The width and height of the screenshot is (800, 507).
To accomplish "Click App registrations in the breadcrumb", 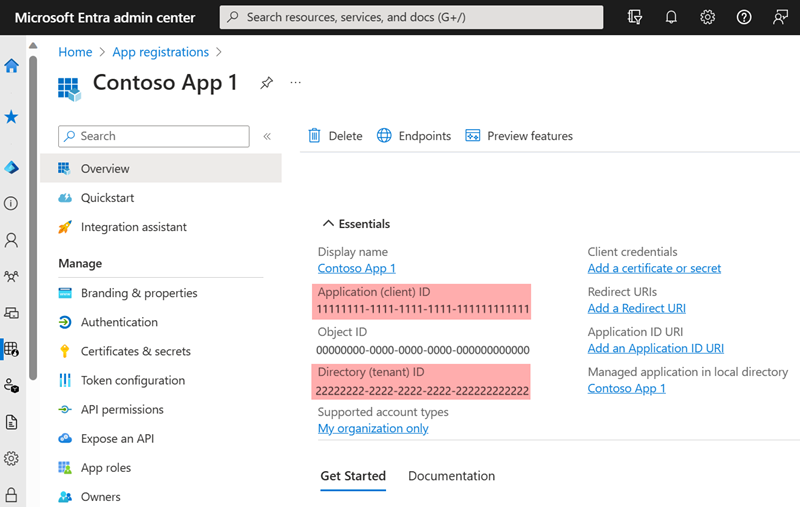I will point(160,52).
